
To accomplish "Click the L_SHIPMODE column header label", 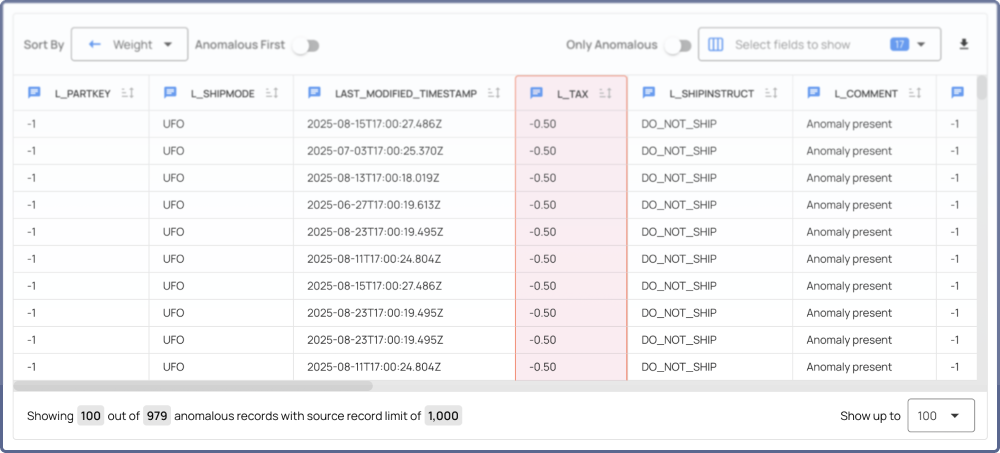I will [223, 94].
